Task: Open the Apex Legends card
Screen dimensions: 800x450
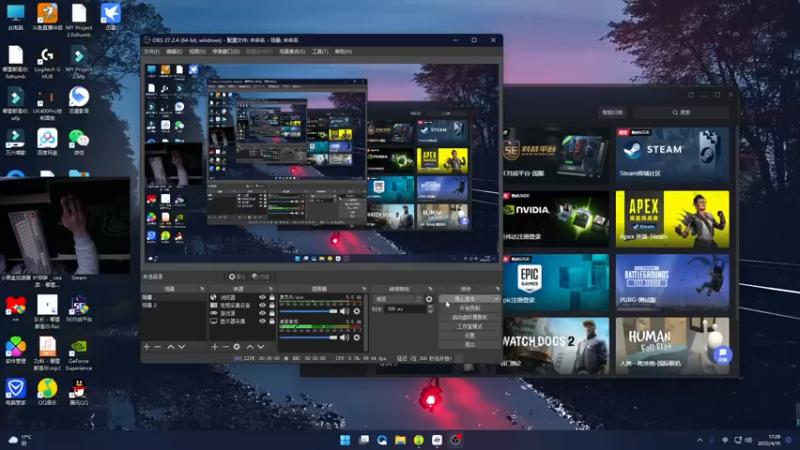Action: (672, 219)
